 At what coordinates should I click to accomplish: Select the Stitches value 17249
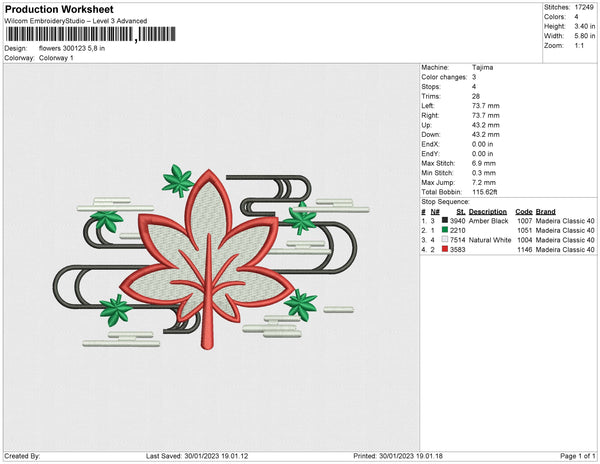[x=584, y=7]
